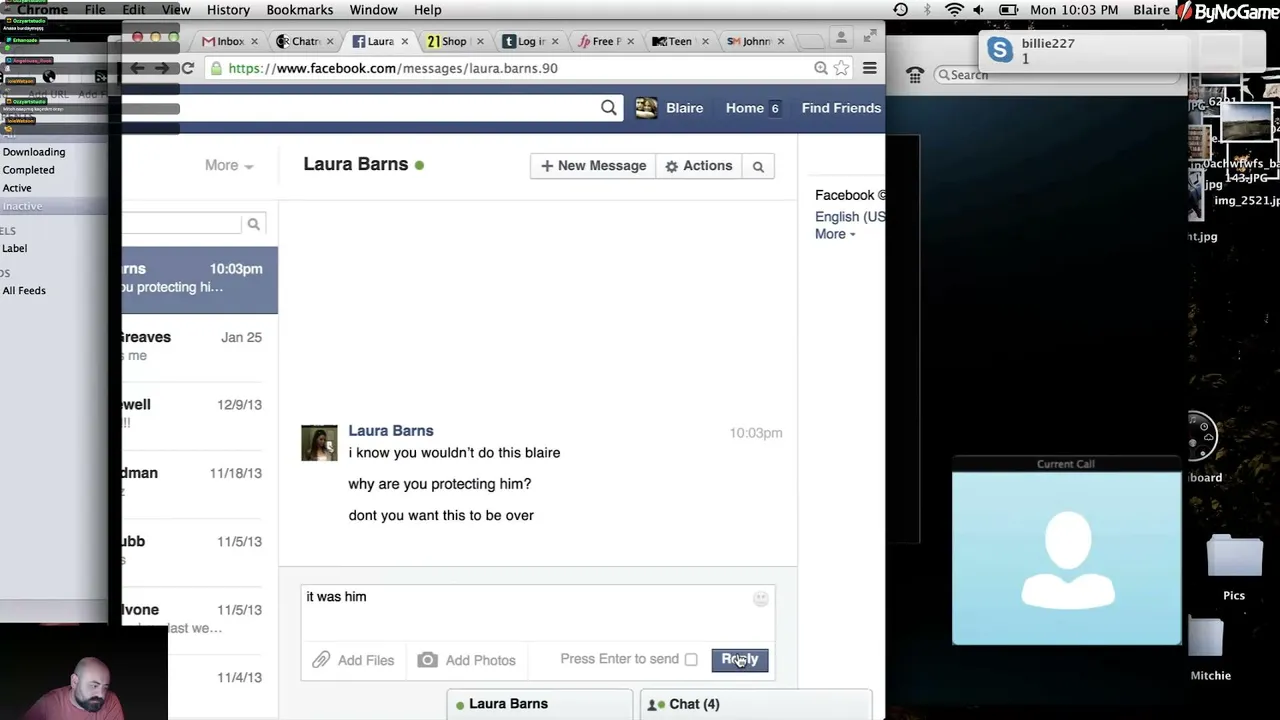Switch to the Inbox Gmail tab
The height and width of the screenshot is (720, 1280).
(230, 41)
